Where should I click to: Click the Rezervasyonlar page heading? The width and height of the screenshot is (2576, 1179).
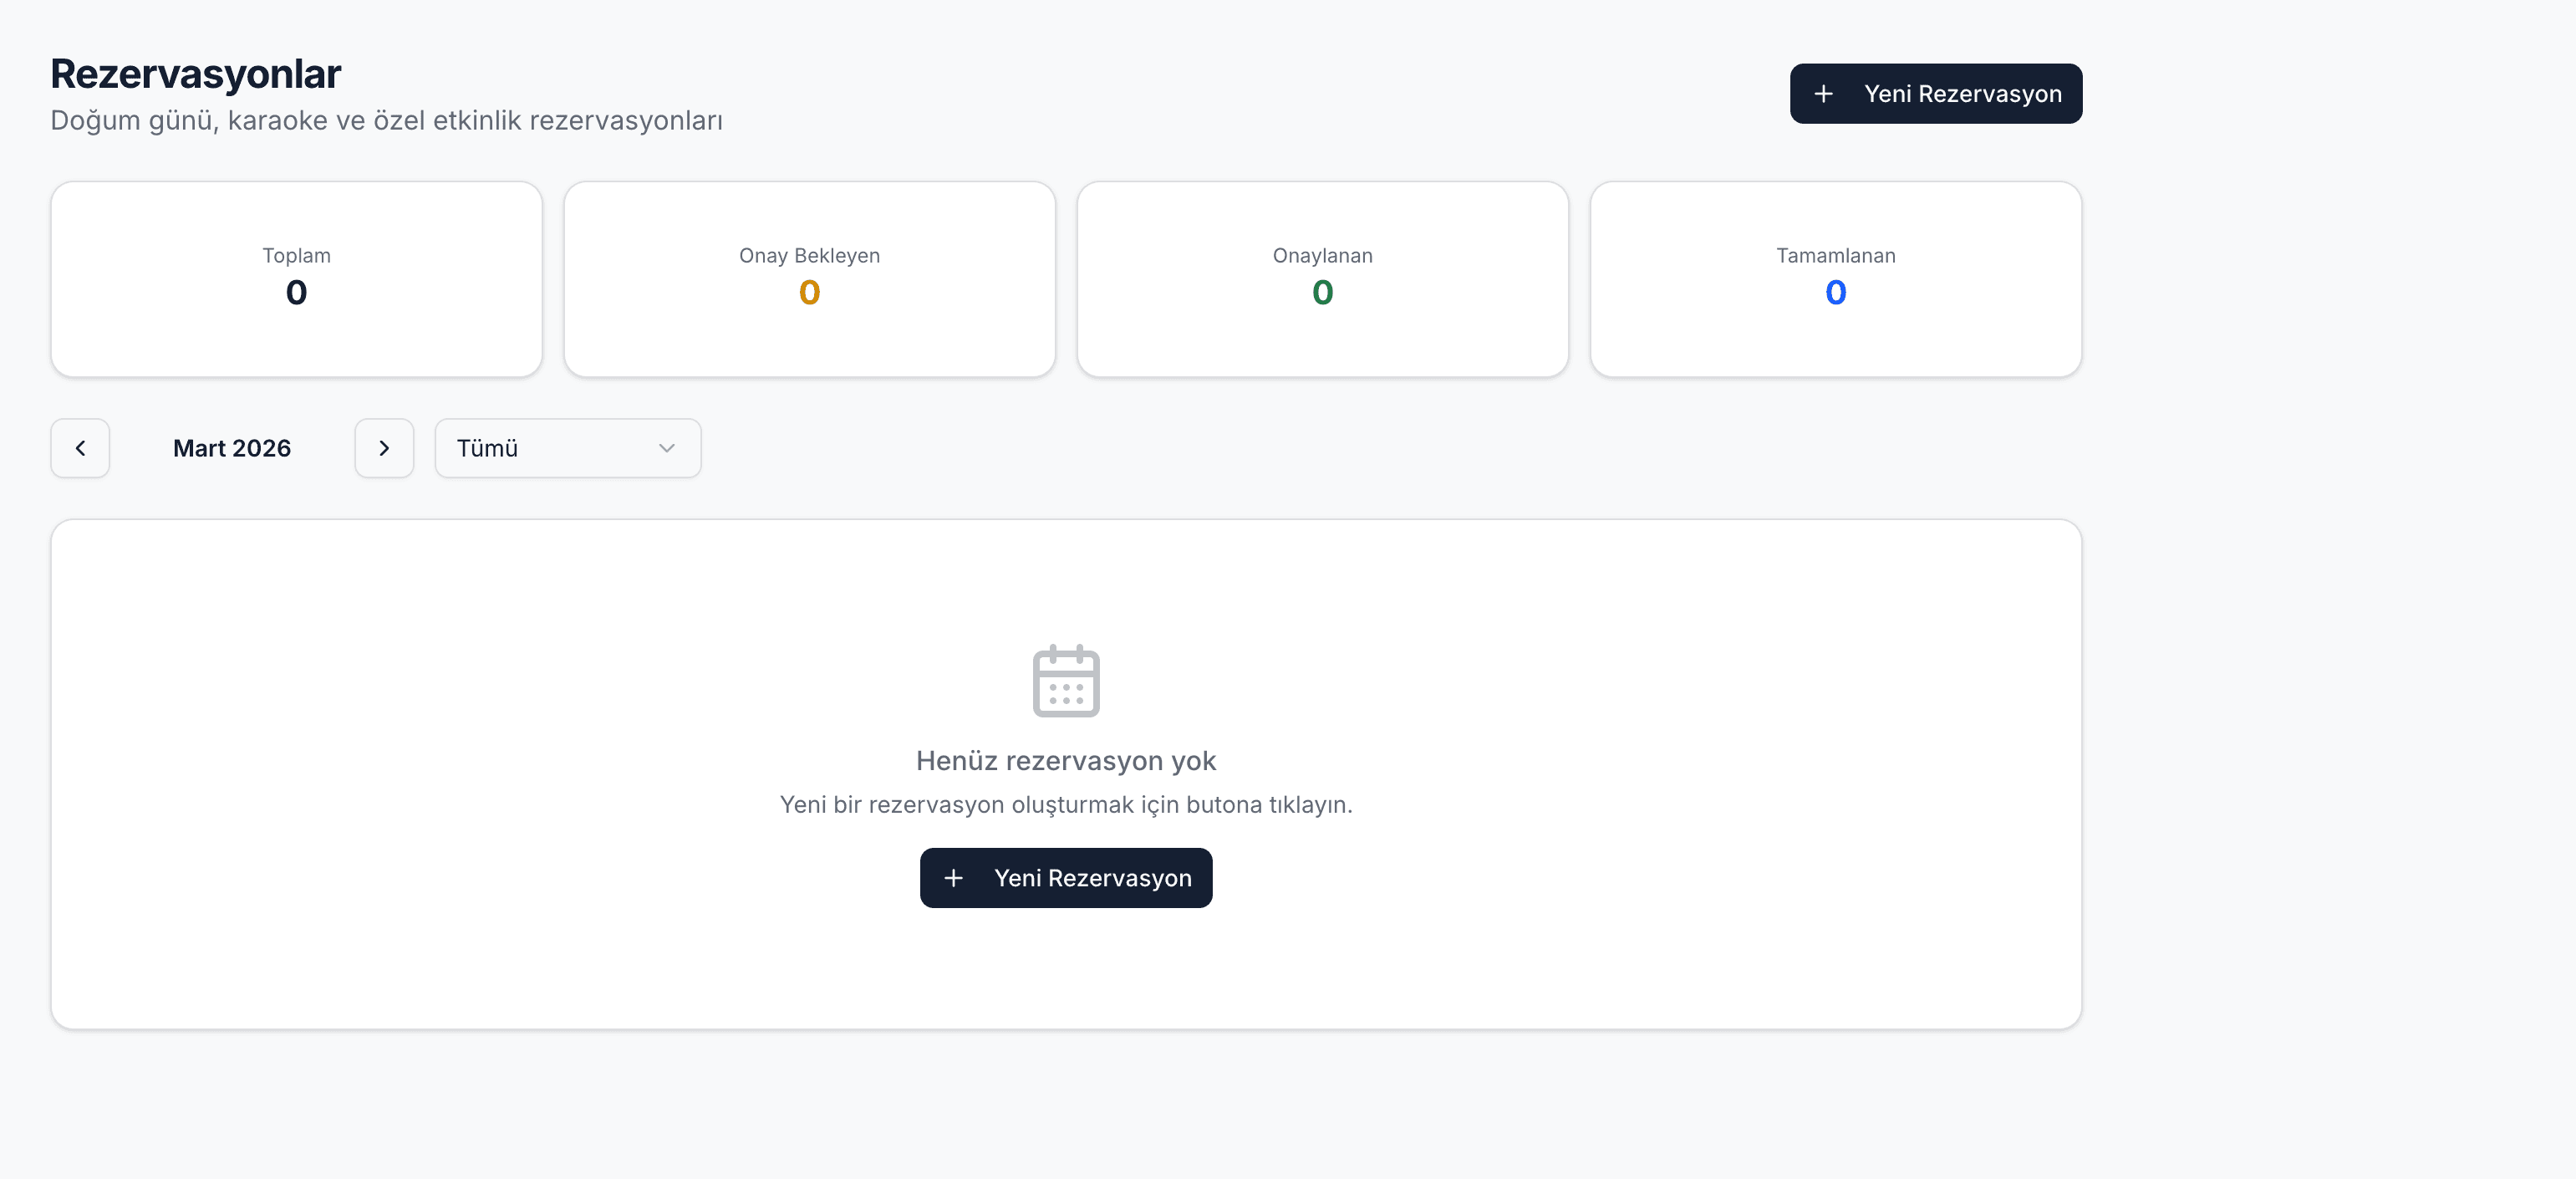[196, 74]
